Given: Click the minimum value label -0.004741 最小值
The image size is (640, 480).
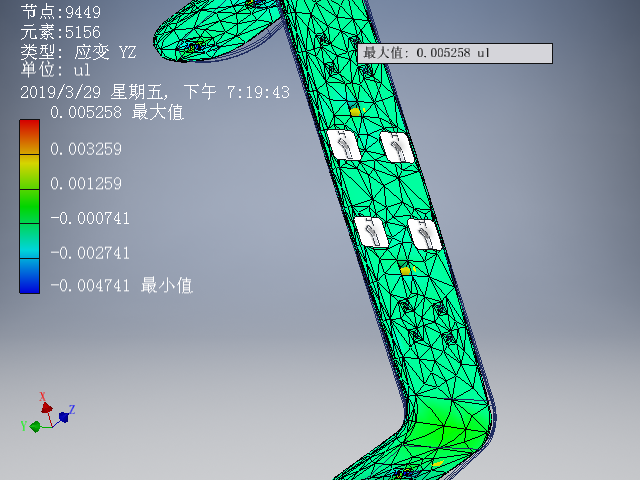Looking at the screenshot, I should click(x=121, y=285).
